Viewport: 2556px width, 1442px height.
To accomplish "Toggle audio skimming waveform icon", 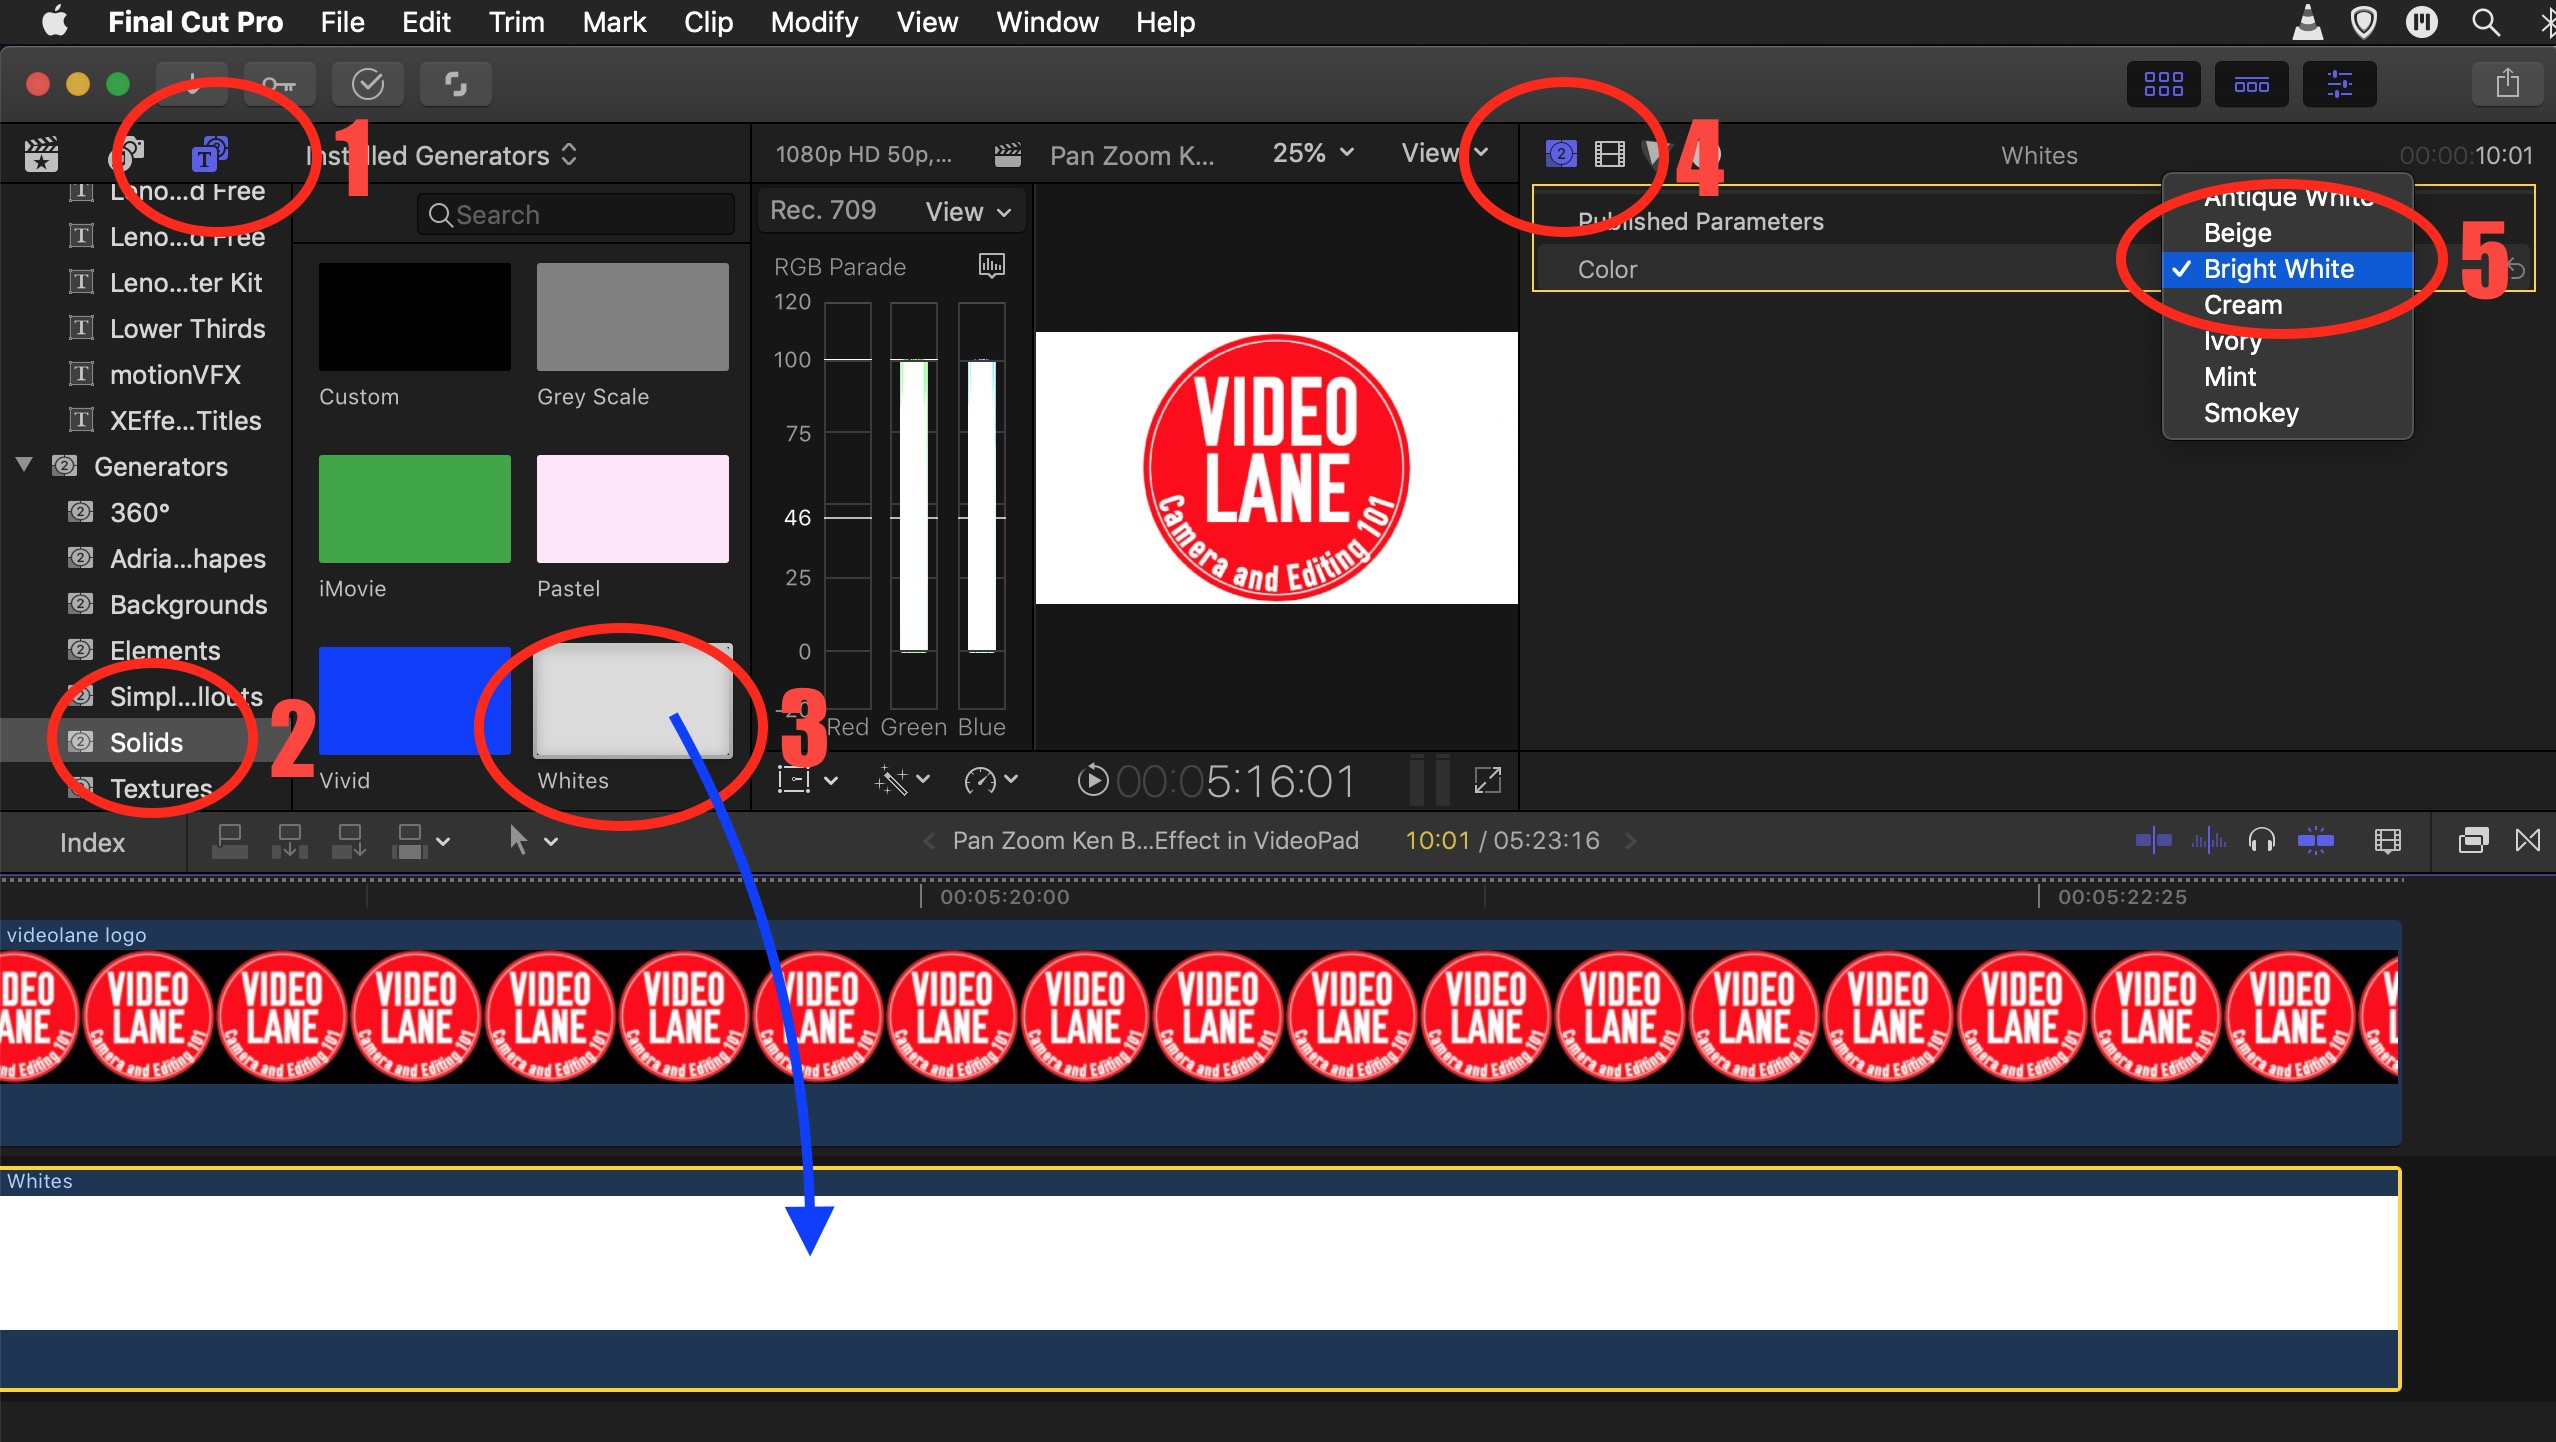I will coord(2208,841).
